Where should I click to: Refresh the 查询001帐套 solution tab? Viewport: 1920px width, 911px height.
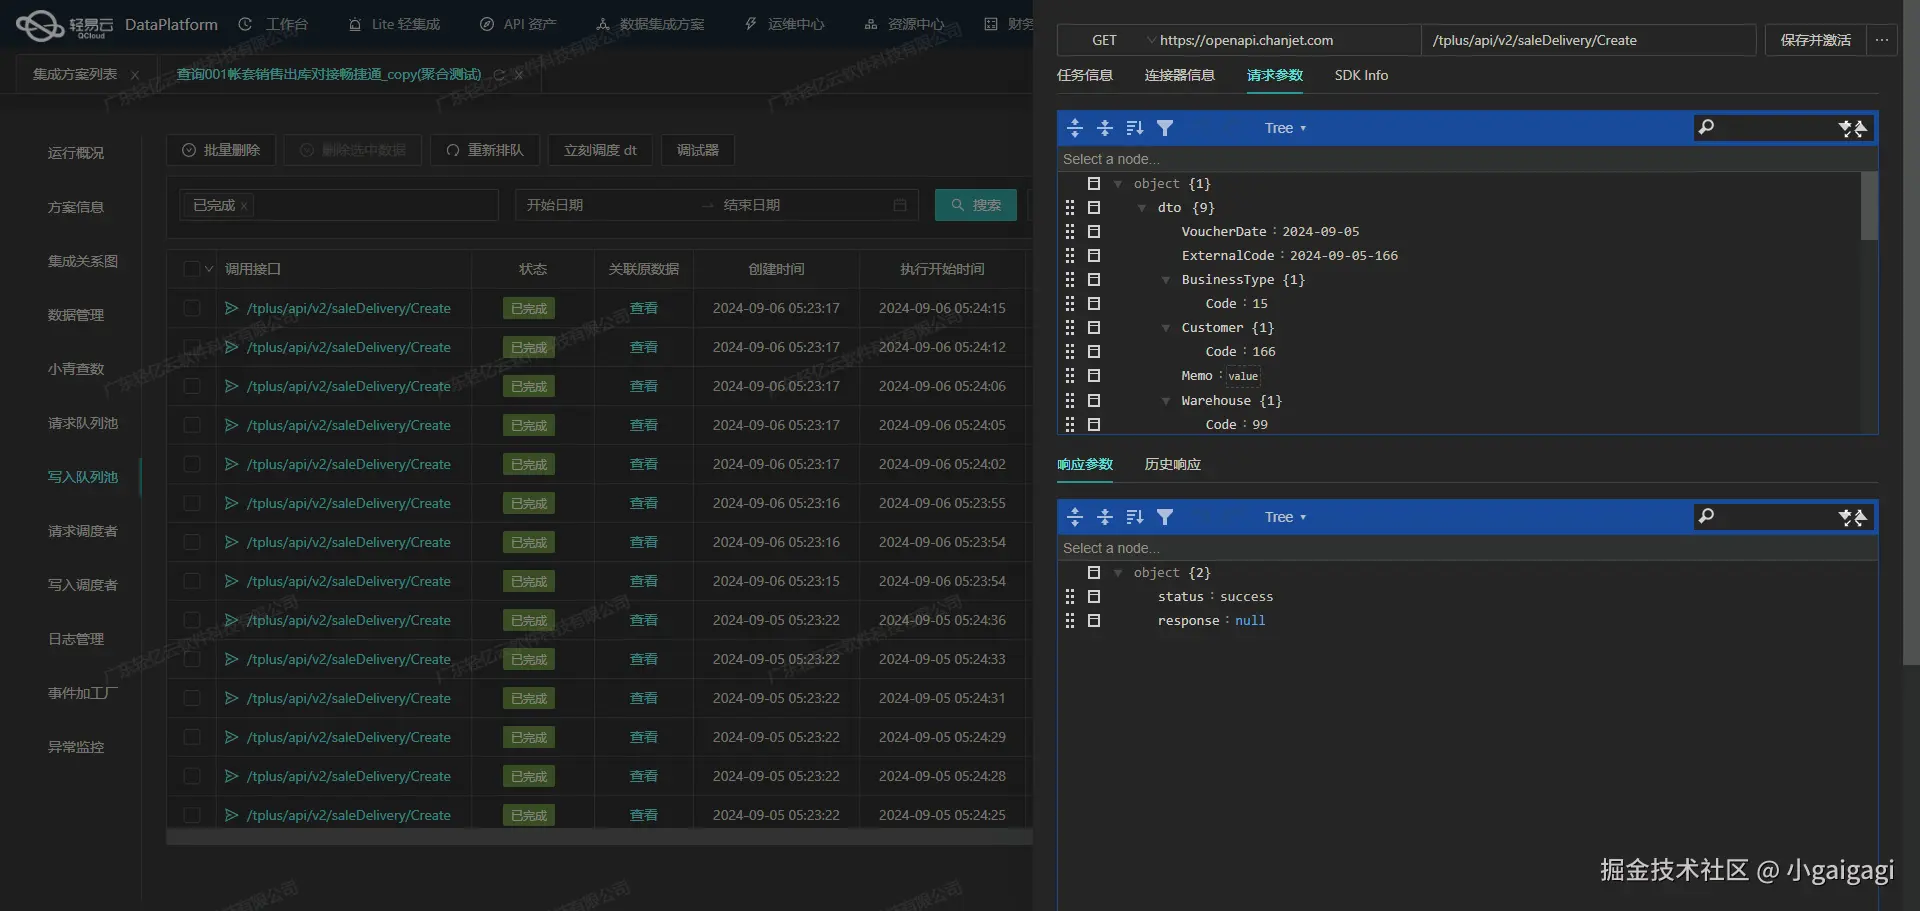coord(499,75)
